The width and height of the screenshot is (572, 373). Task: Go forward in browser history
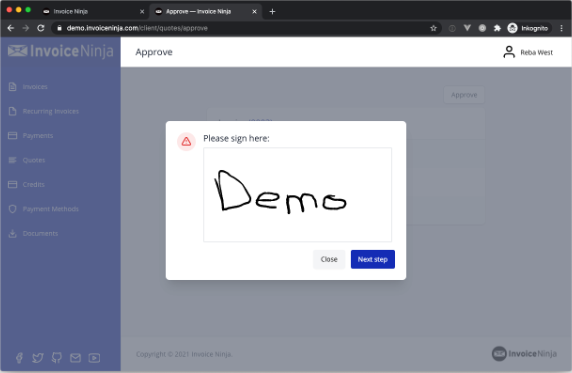[x=26, y=28]
